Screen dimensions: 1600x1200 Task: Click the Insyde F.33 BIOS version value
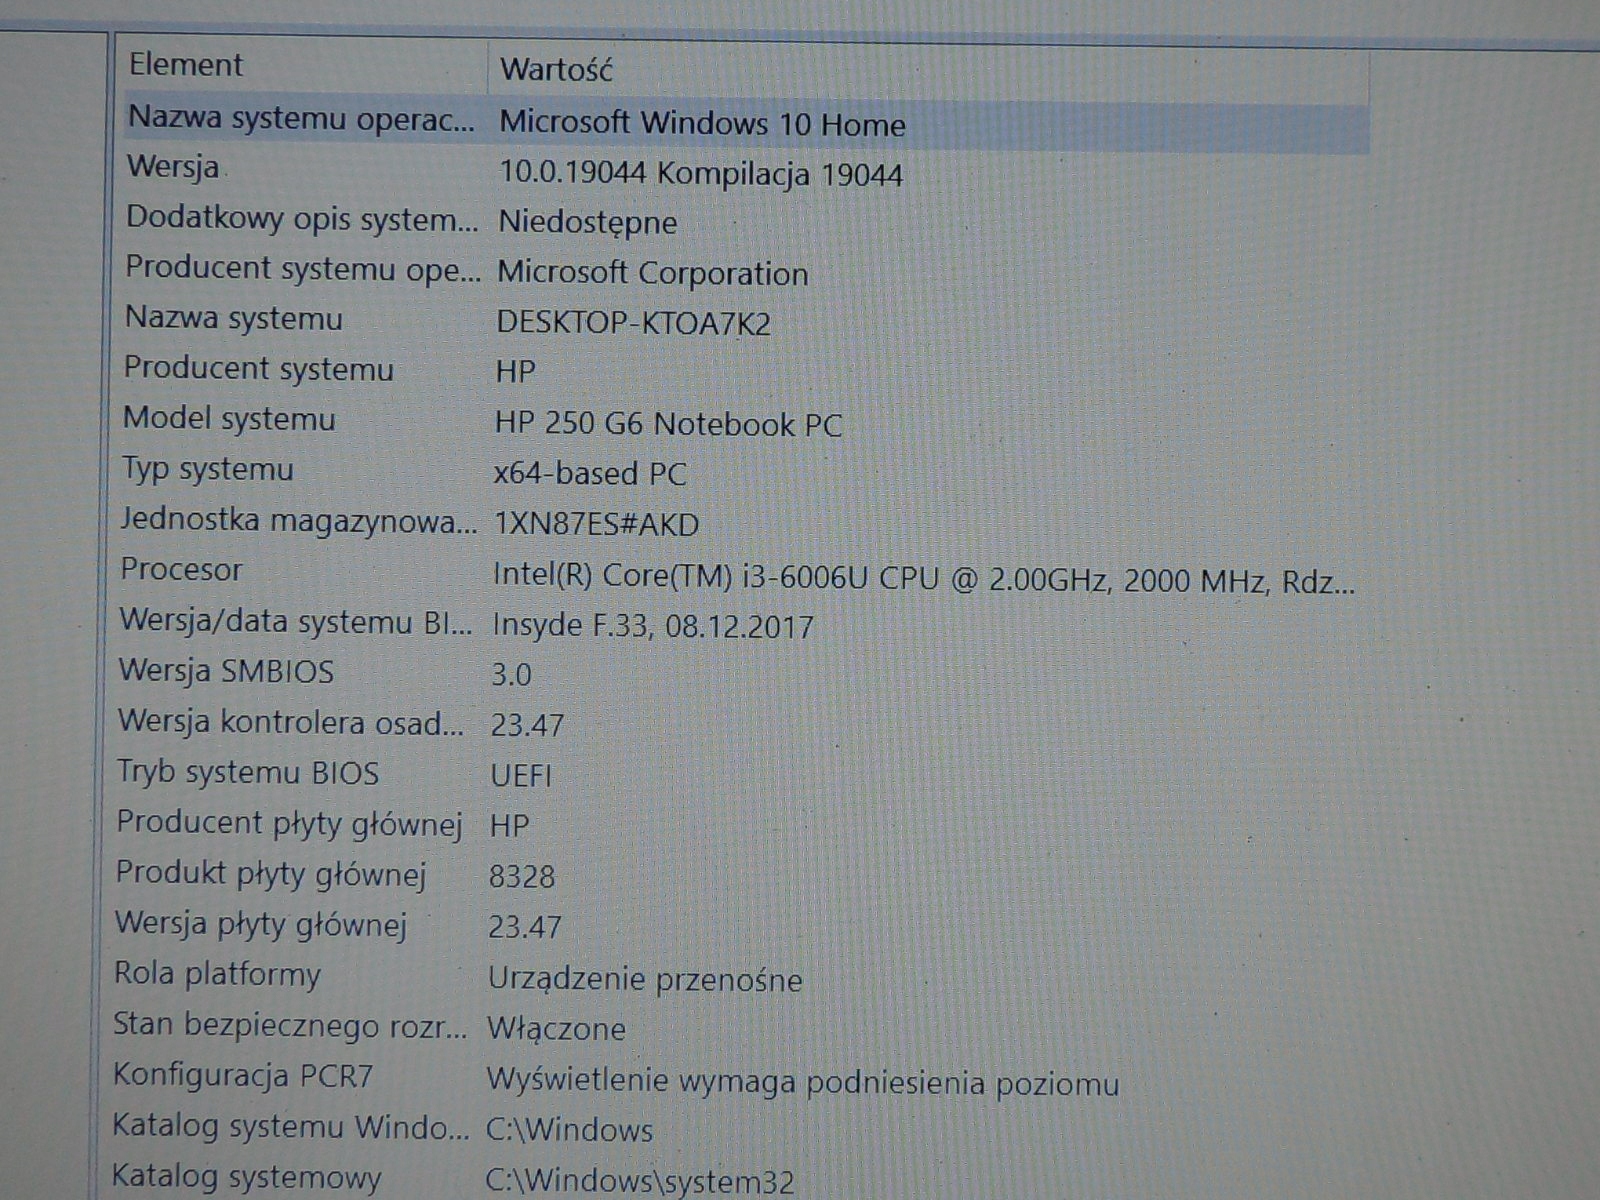point(652,627)
